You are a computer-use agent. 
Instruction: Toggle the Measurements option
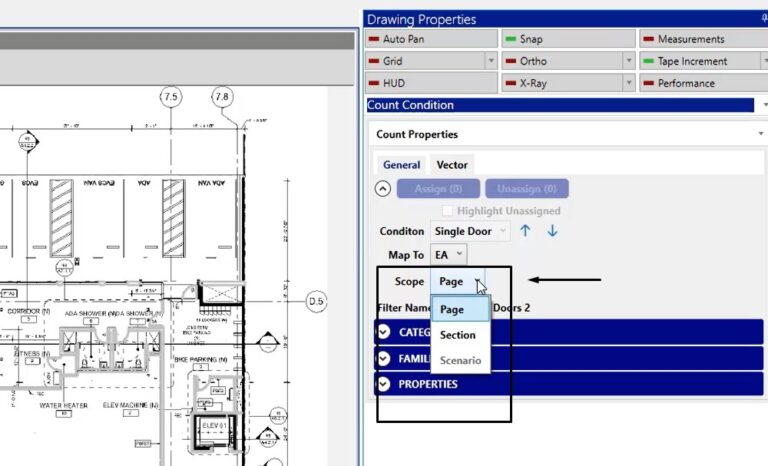[703, 39]
